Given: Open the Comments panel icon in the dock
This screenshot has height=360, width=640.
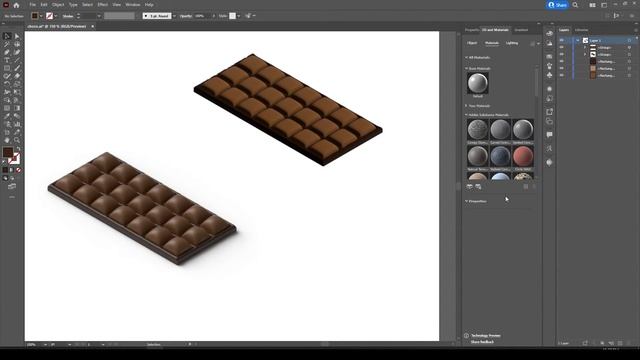Looking at the screenshot, I should [549, 135].
